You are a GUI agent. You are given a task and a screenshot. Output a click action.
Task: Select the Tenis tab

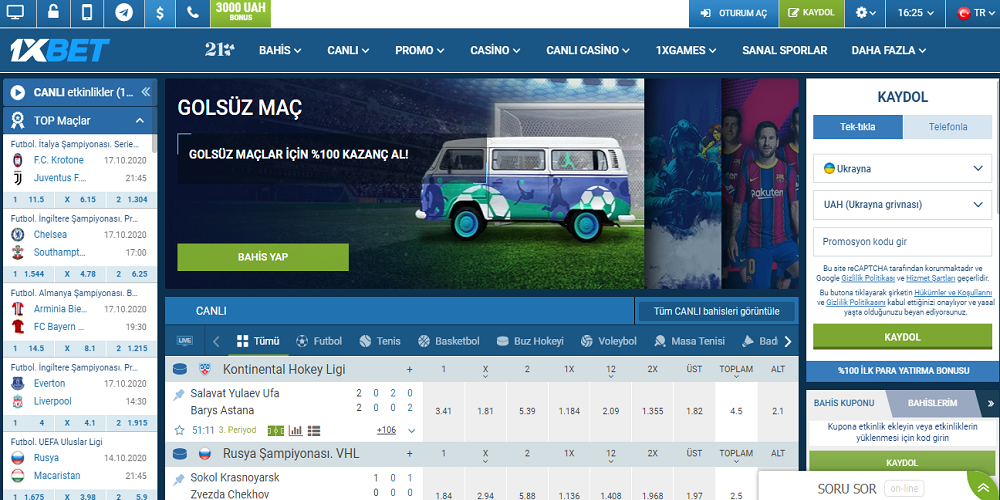(380, 341)
